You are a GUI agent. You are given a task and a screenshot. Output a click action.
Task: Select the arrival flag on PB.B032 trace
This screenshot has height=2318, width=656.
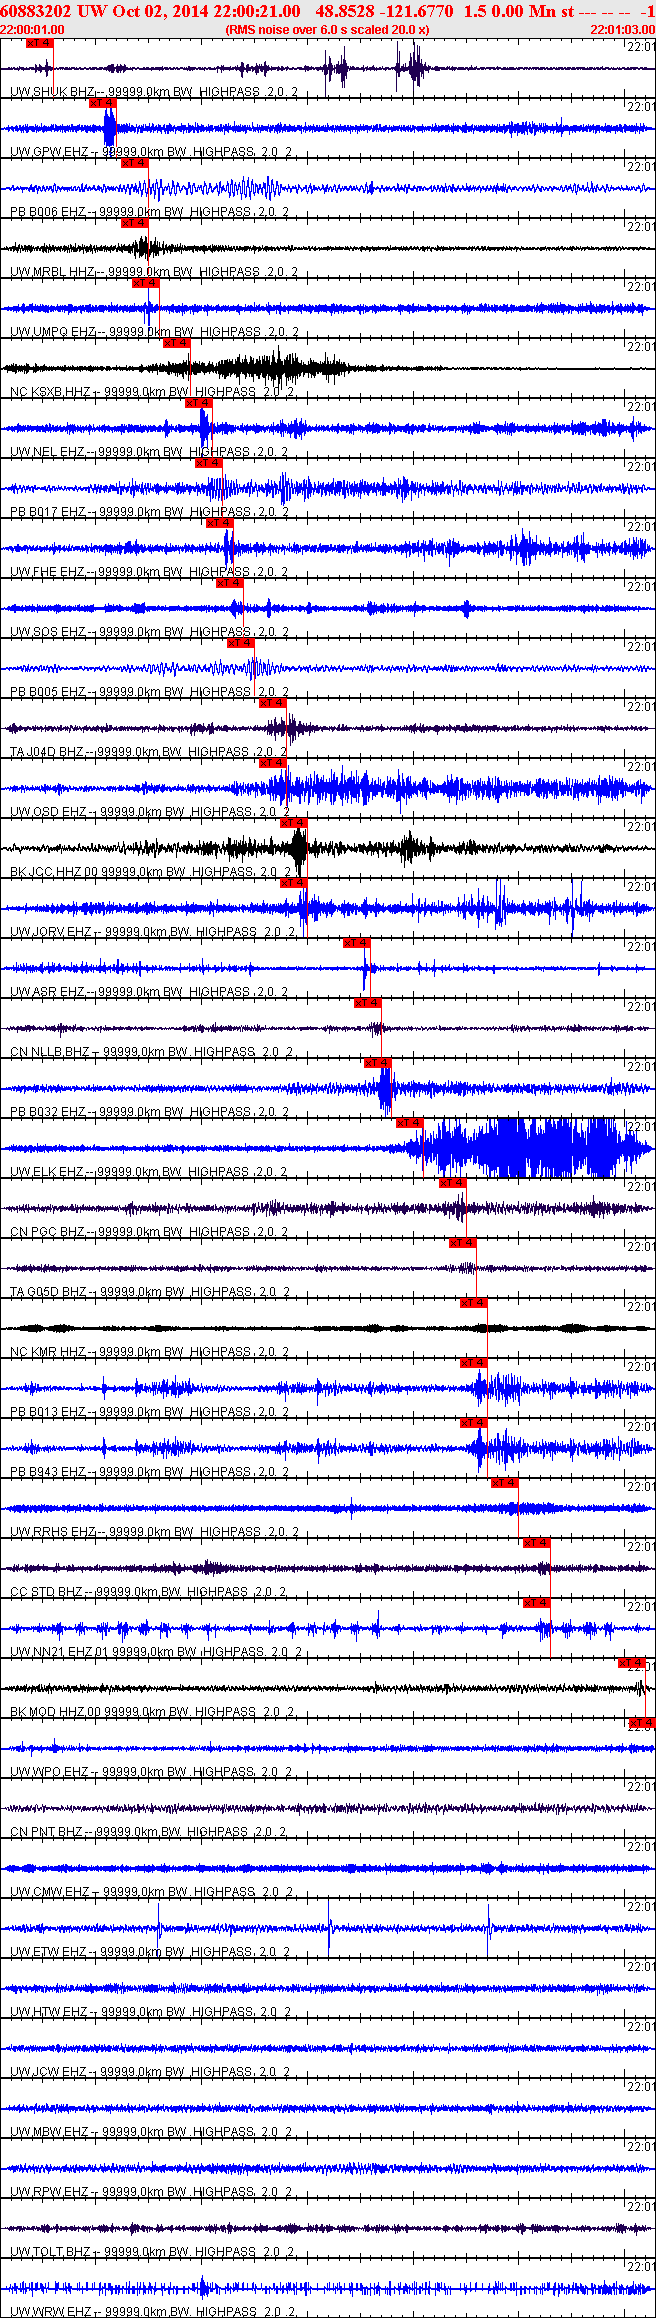click(x=377, y=1063)
